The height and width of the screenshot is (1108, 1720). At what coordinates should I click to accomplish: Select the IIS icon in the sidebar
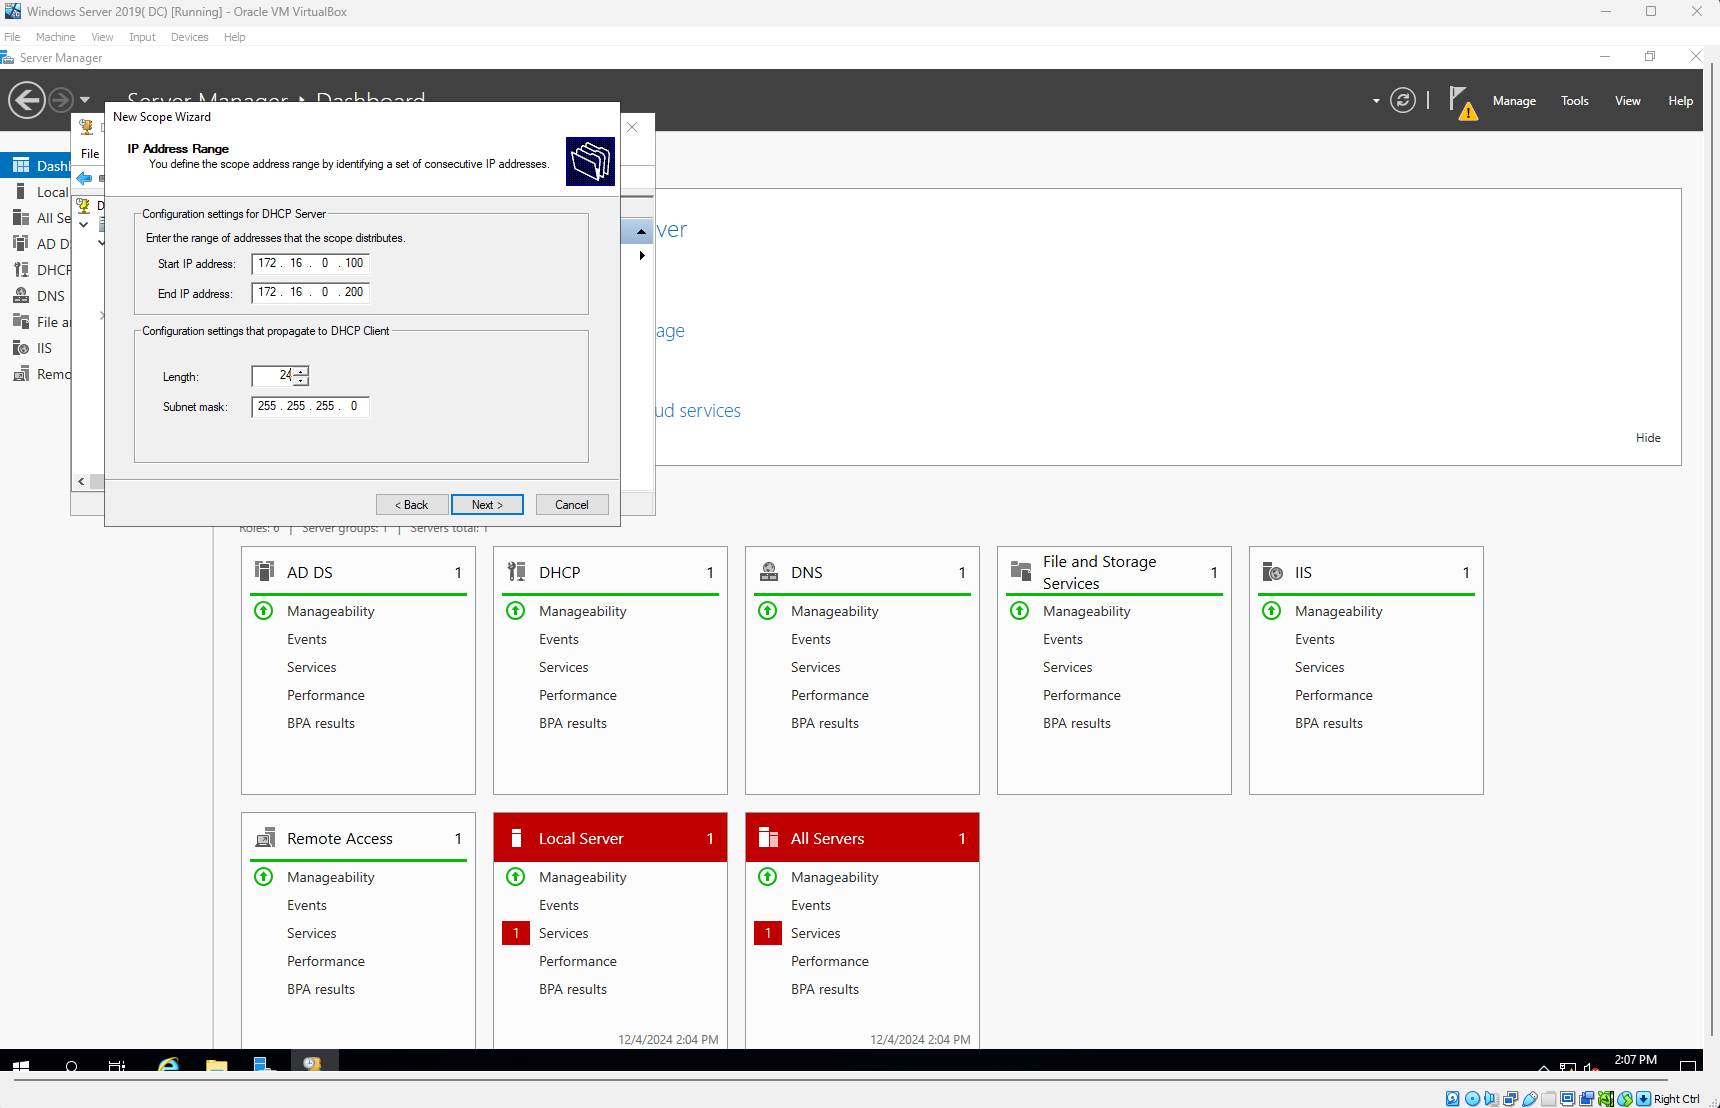[21, 348]
